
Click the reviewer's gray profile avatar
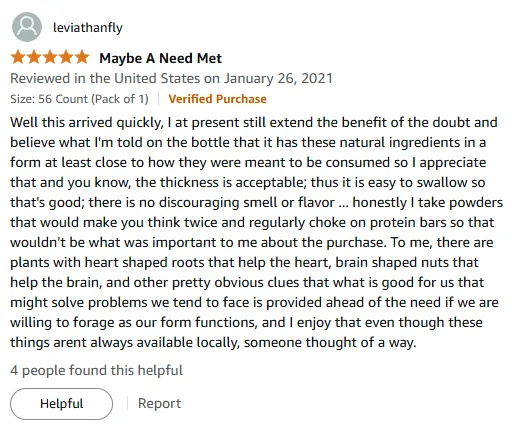pyautogui.click(x=27, y=27)
